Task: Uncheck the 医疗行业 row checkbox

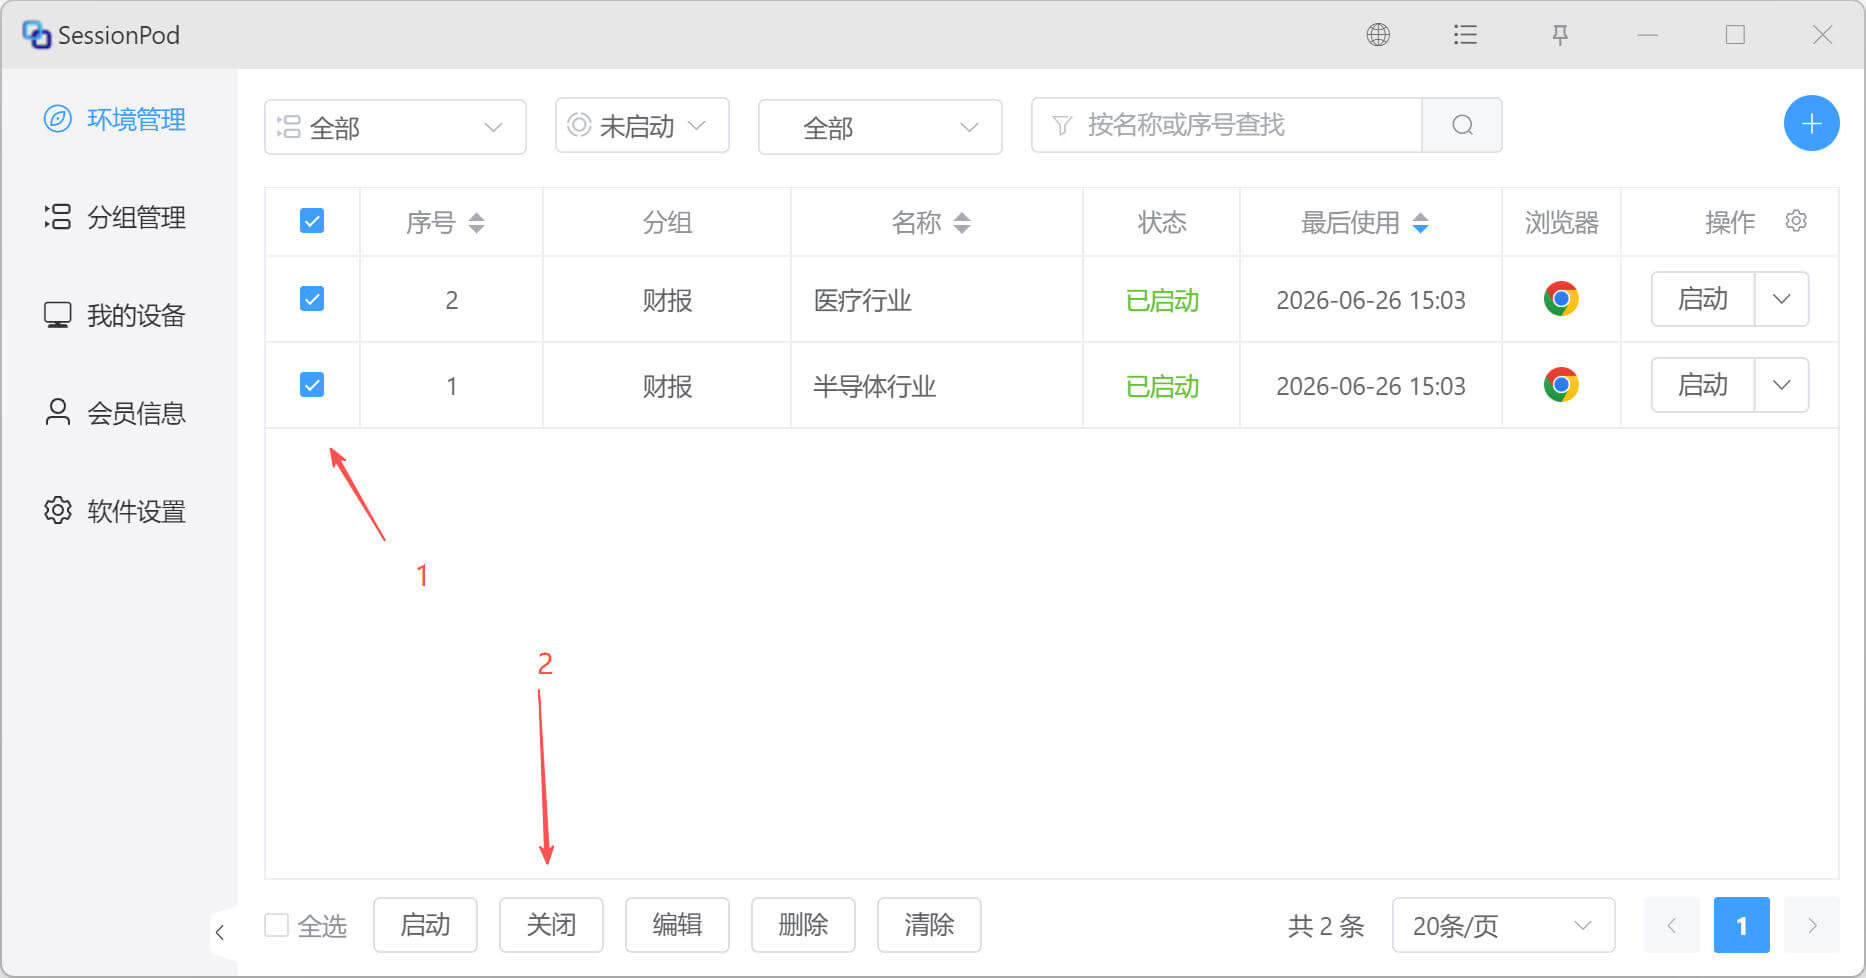Action: coord(312,299)
